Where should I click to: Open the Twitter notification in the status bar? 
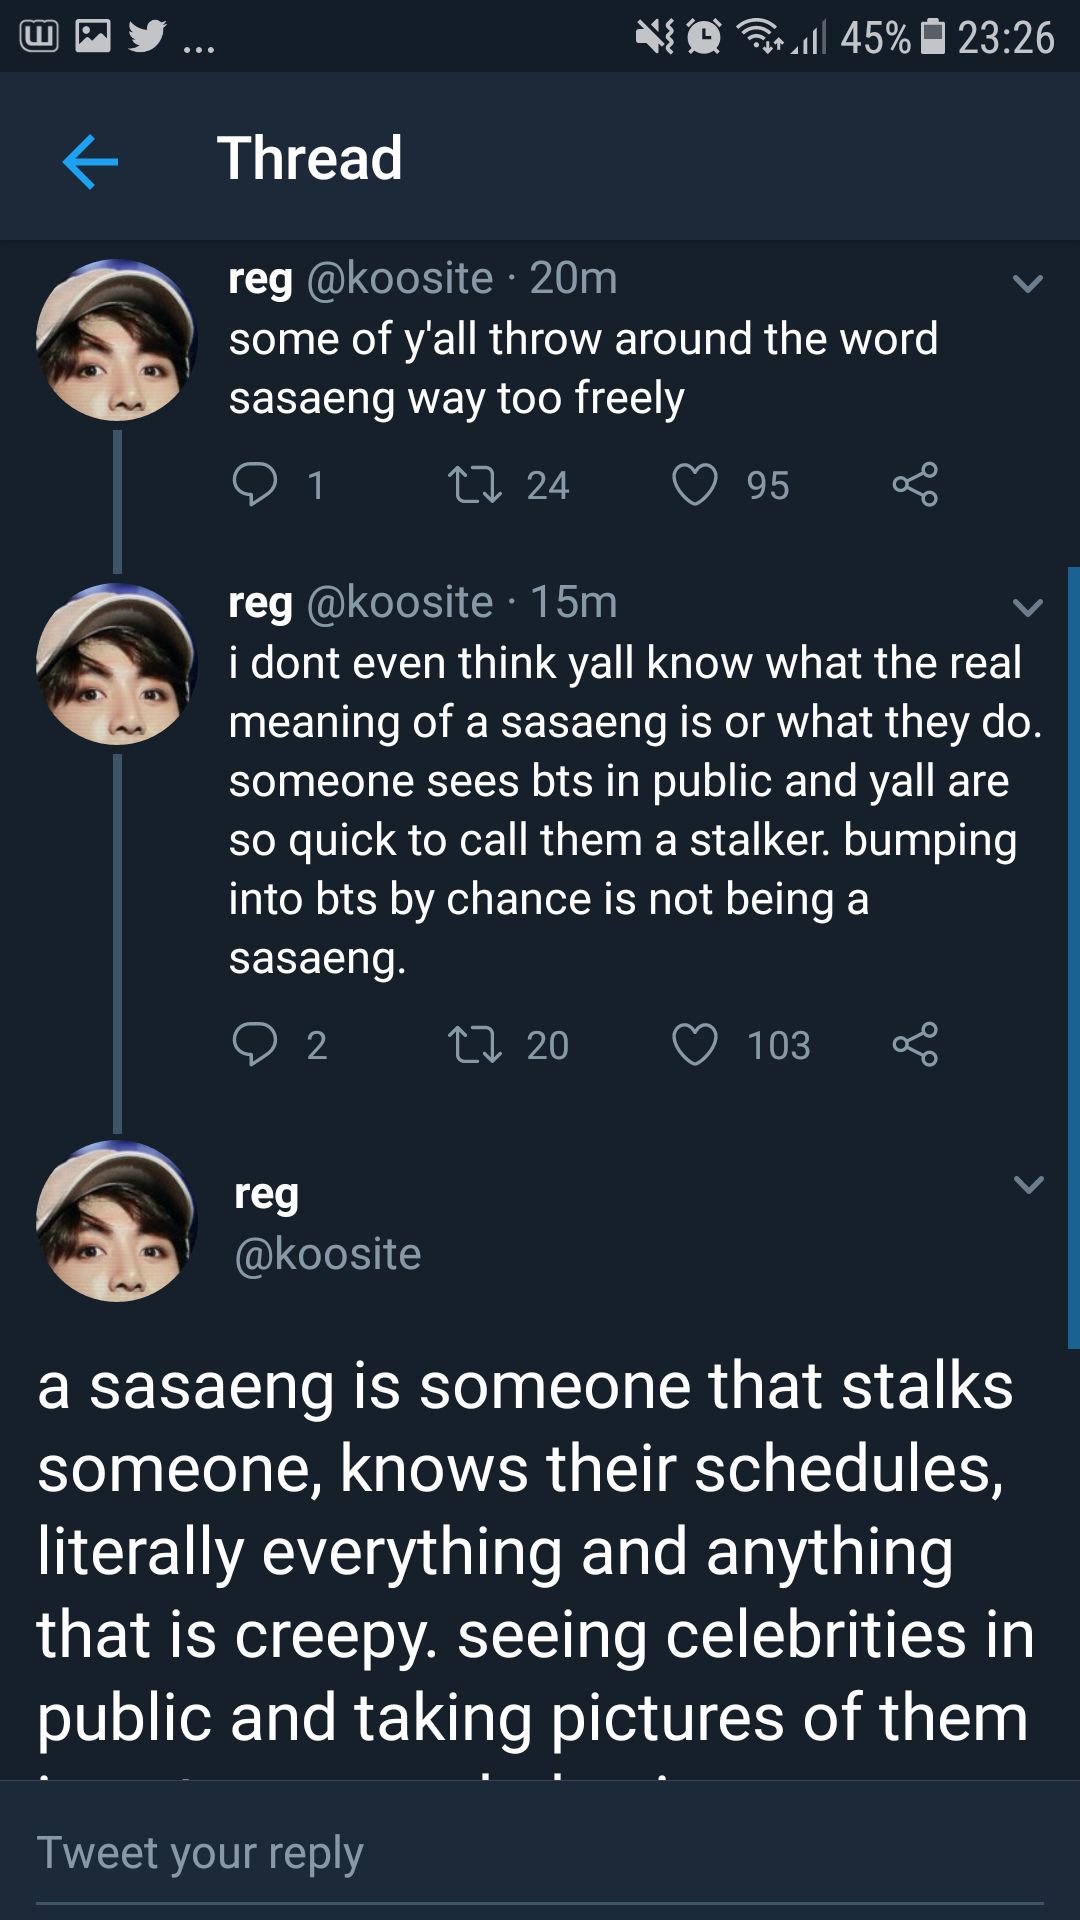click(x=147, y=37)
